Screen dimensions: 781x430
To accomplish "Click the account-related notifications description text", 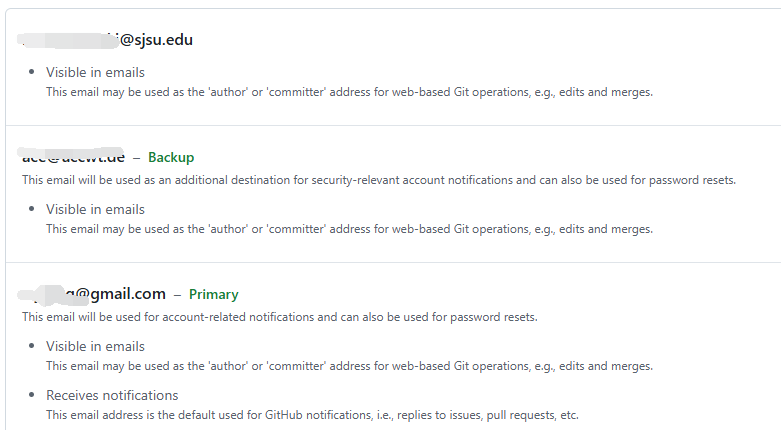I will pos(279,317).
